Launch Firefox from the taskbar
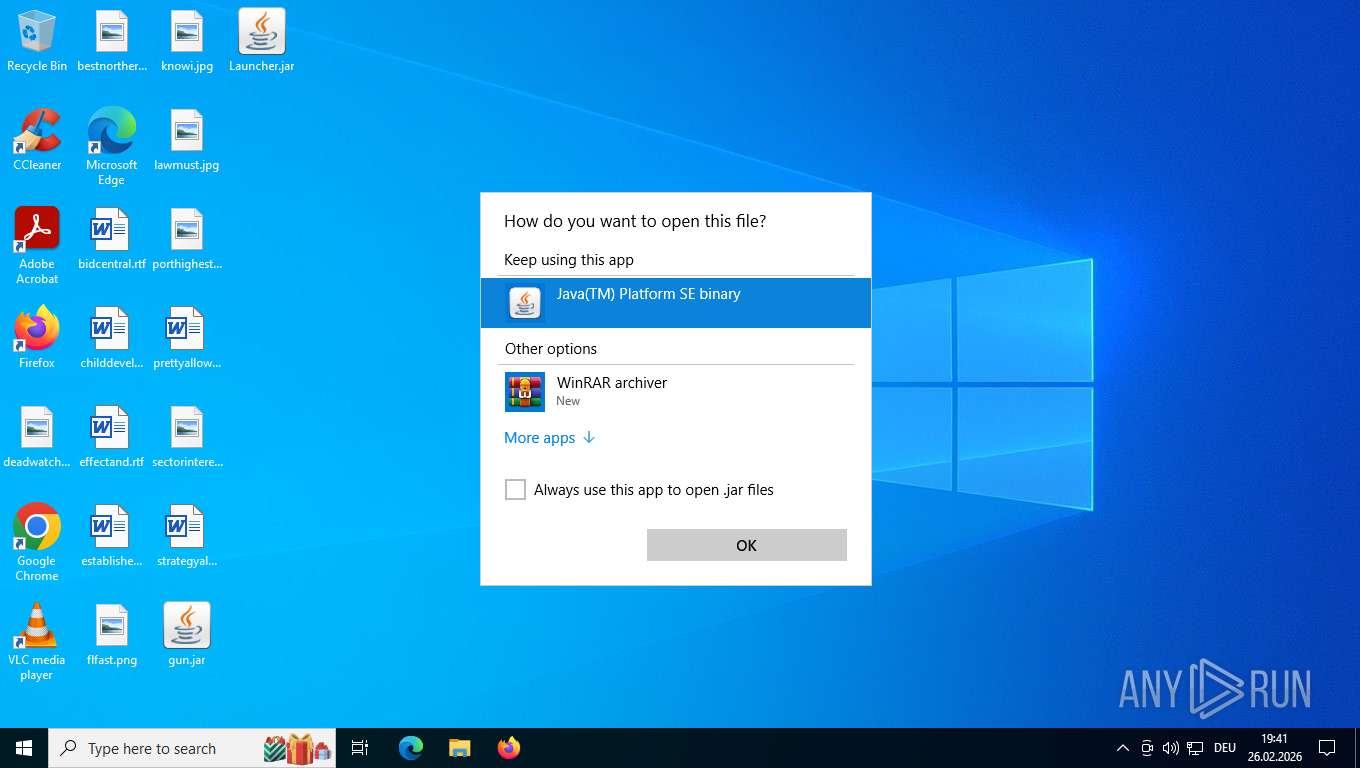The image size is (1360, 768). (508, 748)
